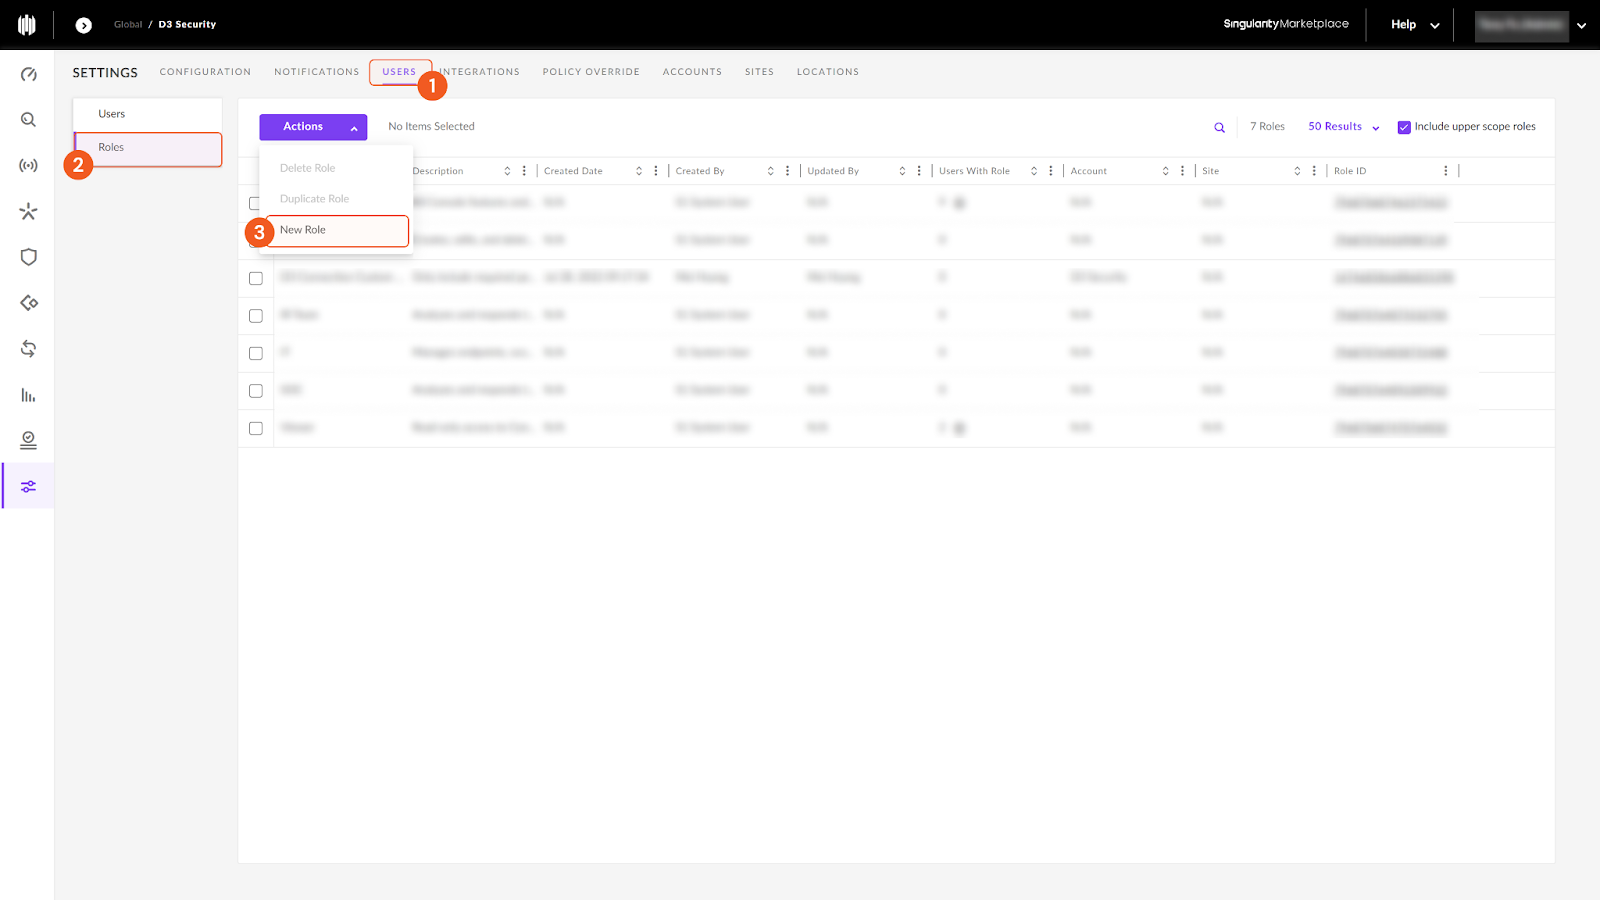This screenshot has height=900, width=1600.
Task: Open the Singularity Marketplace link
Action: coord(1285,24)
